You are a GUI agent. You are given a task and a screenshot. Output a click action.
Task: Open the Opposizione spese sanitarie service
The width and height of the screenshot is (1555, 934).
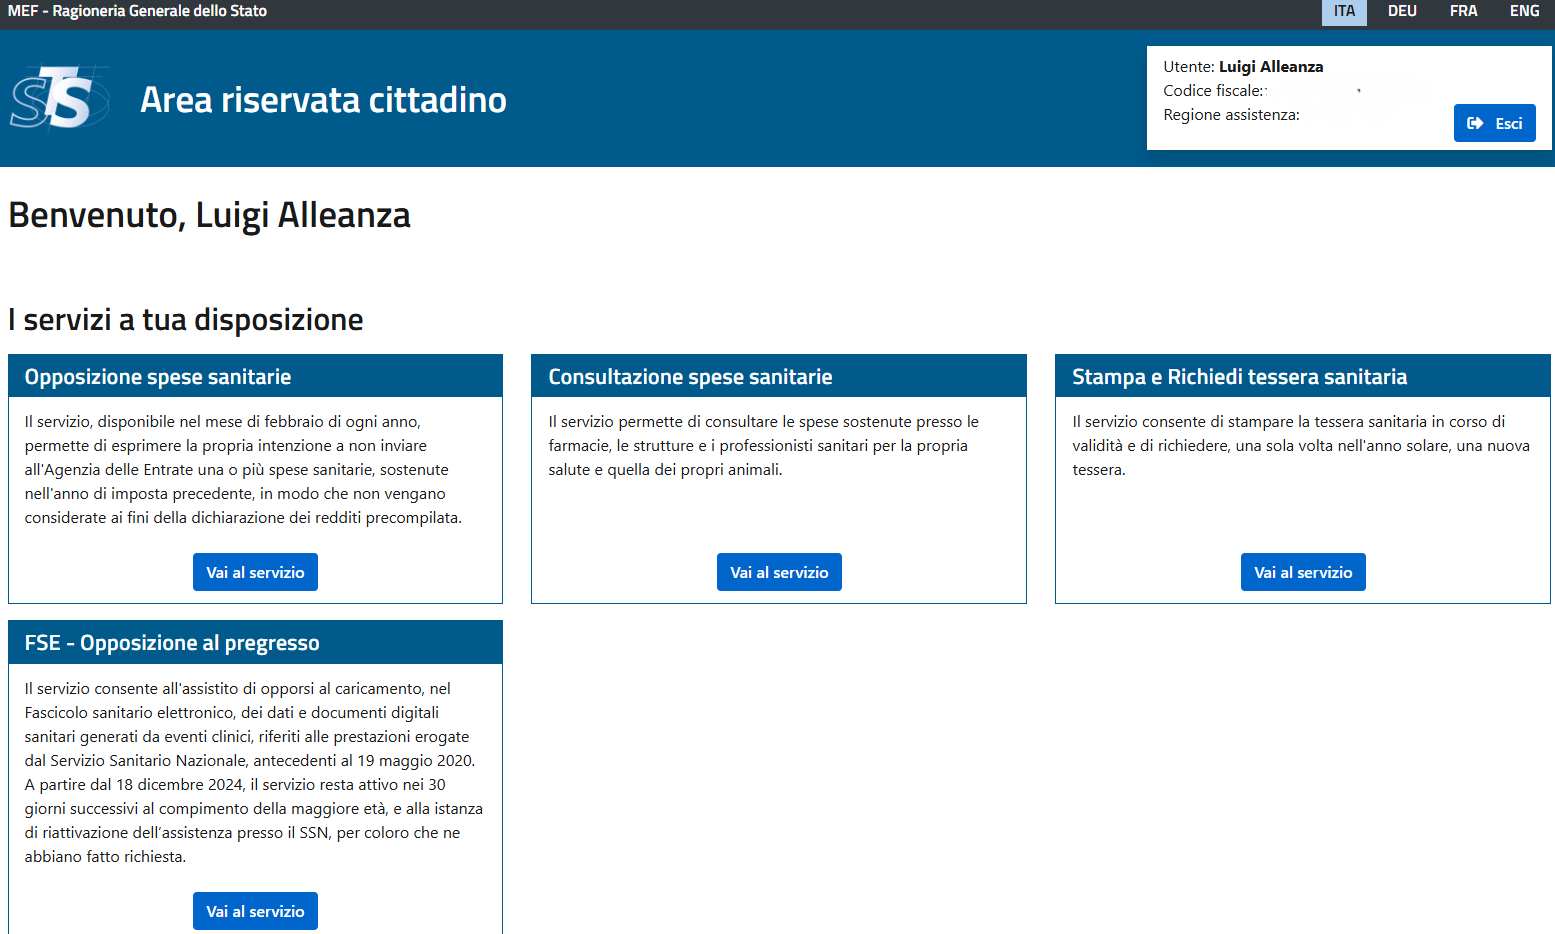coord(255,571)
